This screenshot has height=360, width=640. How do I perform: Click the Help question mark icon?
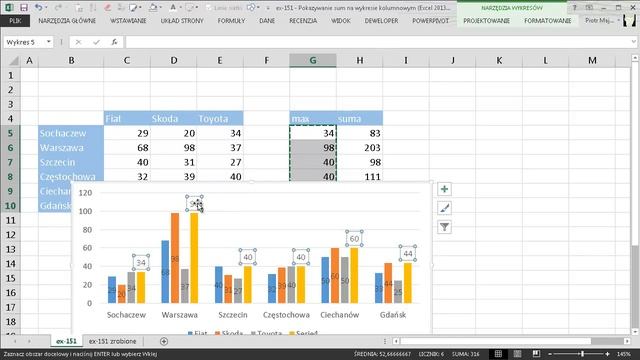(574, 7)
